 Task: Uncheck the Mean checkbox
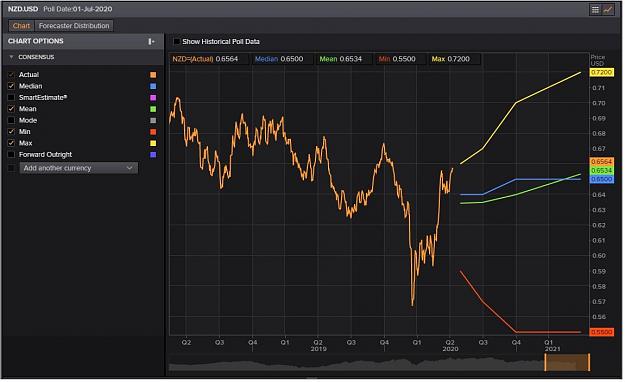(x=12, y=108)
